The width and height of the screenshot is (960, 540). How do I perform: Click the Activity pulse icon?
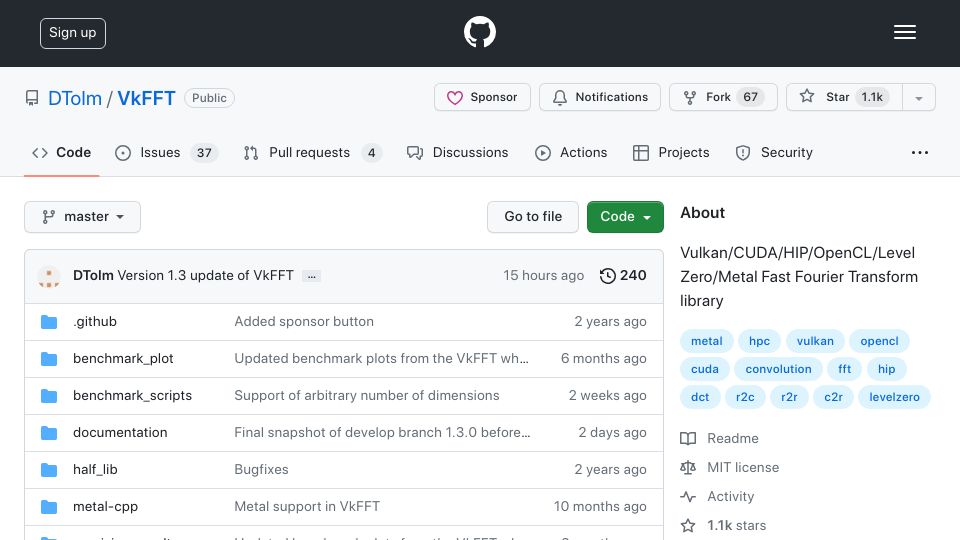coord(688,497)
